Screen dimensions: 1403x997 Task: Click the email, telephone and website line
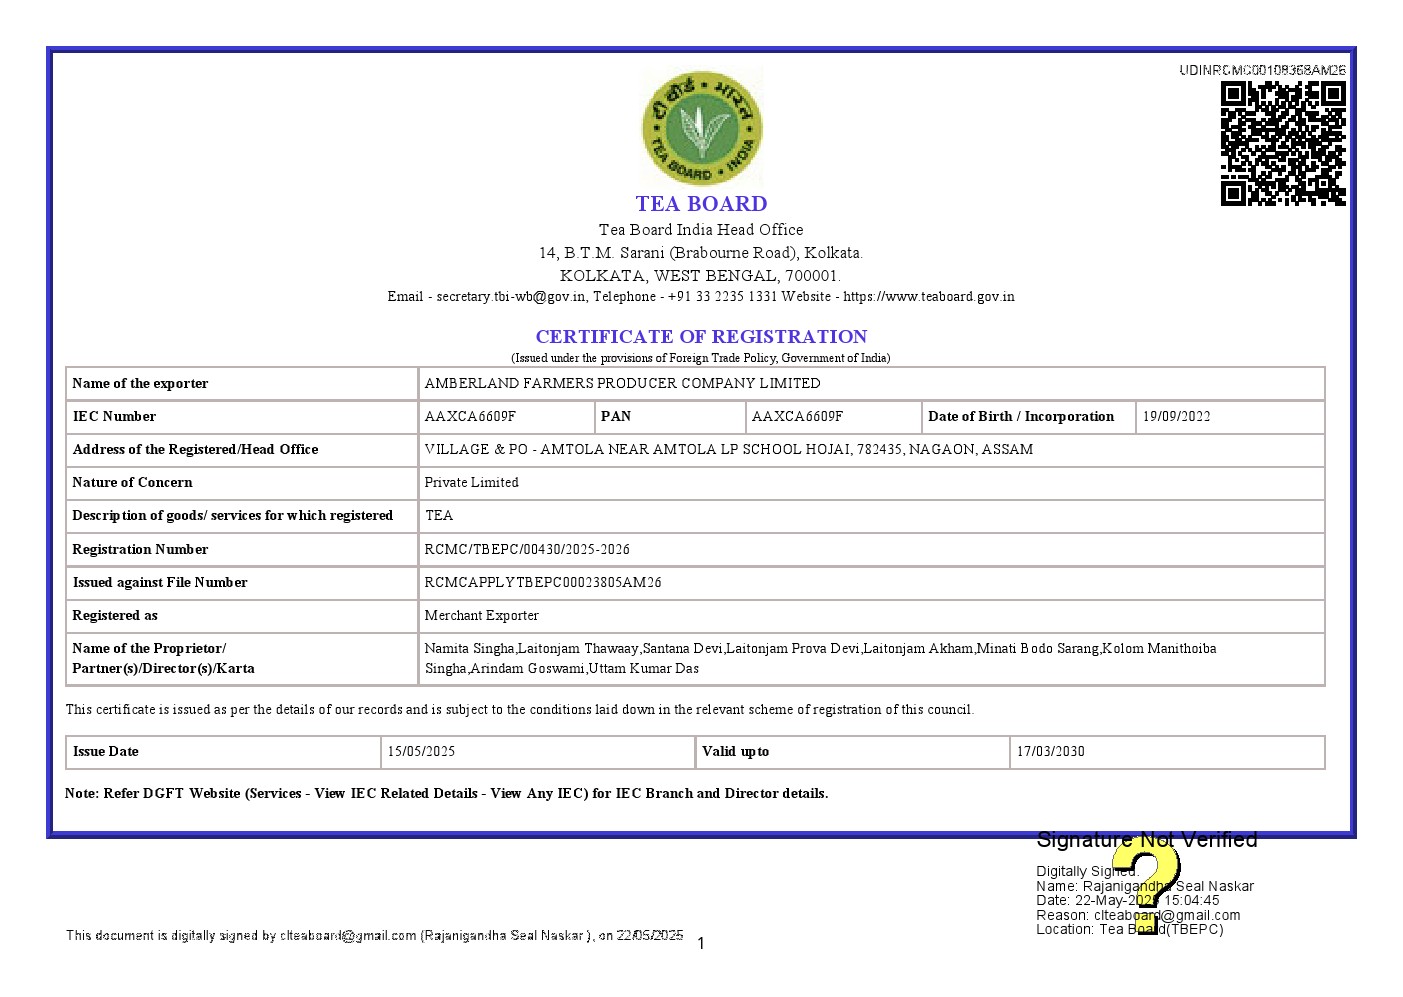tap(701, 297)
